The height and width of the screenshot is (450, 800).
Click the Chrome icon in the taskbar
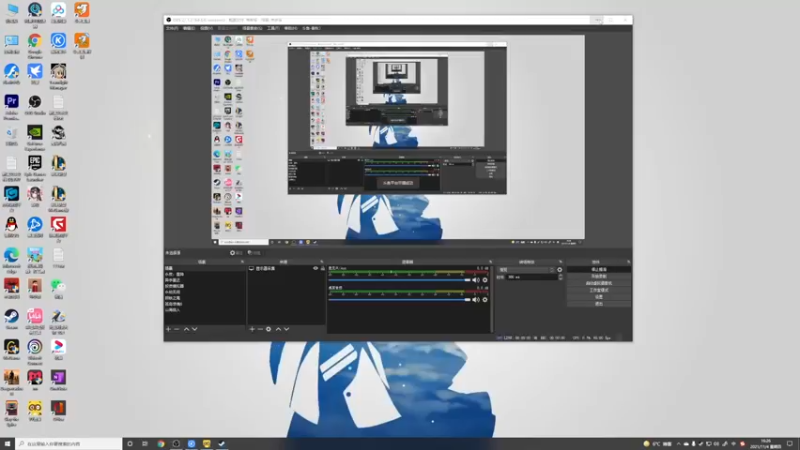pos(161,444)
